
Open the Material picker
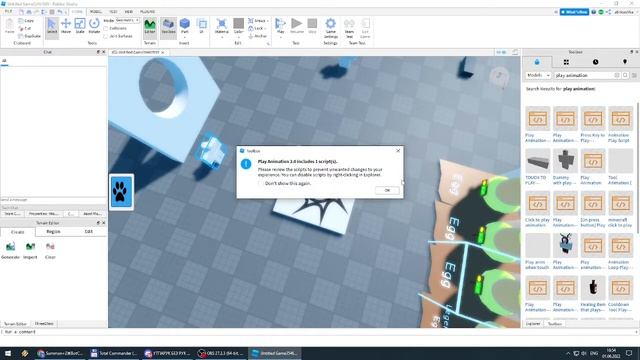222,25
